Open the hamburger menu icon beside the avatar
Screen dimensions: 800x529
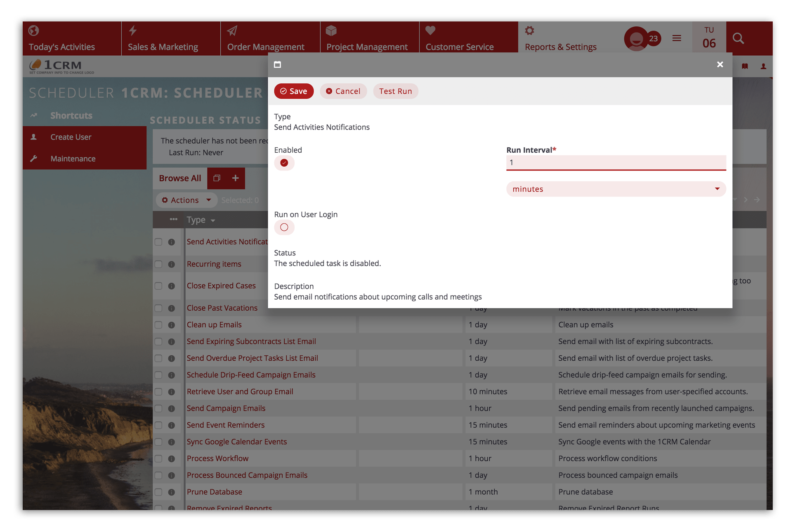[x=676, y=38]
